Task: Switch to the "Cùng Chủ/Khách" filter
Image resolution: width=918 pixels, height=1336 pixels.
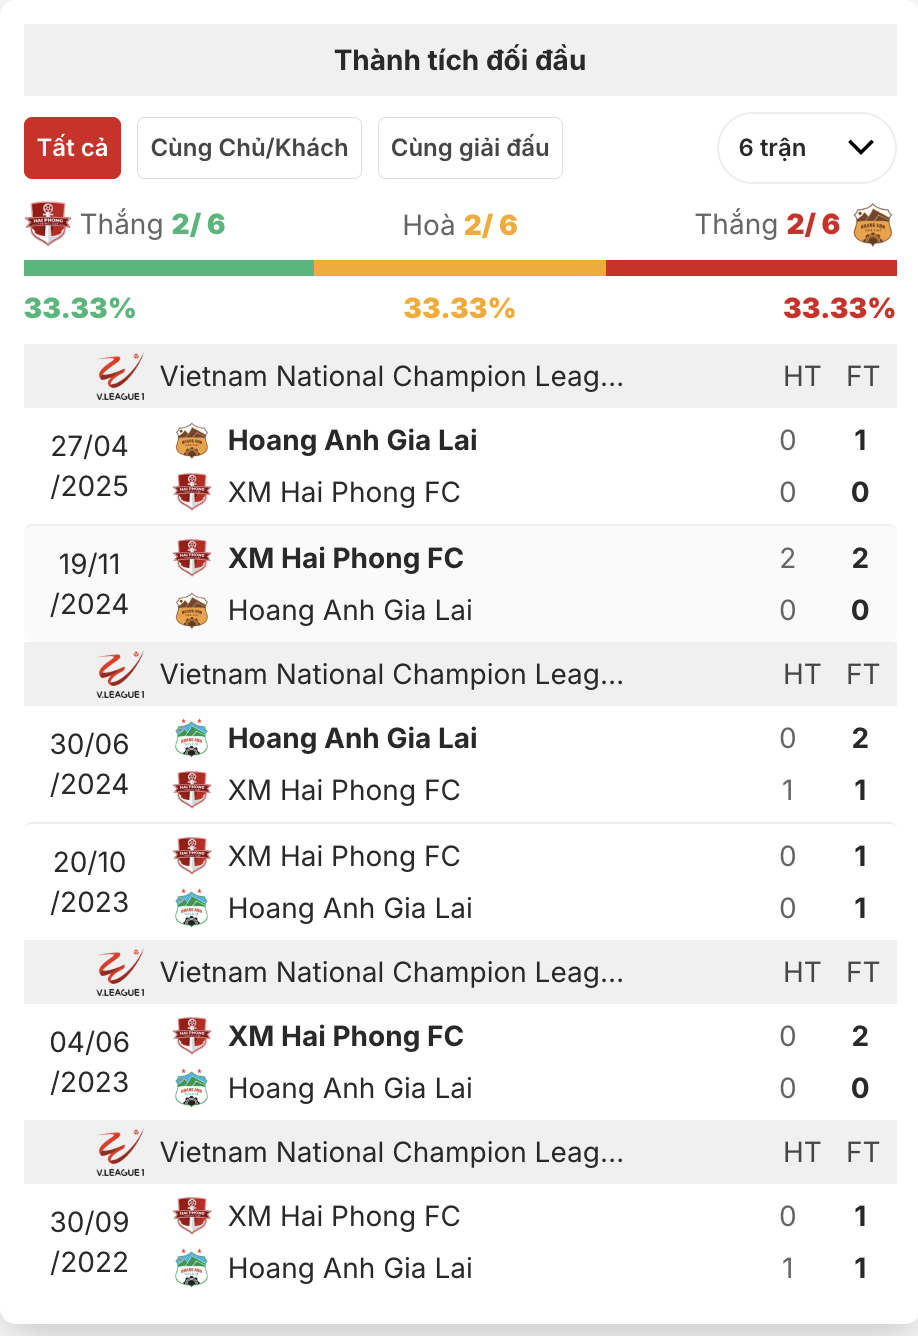Action: (249, 148)
